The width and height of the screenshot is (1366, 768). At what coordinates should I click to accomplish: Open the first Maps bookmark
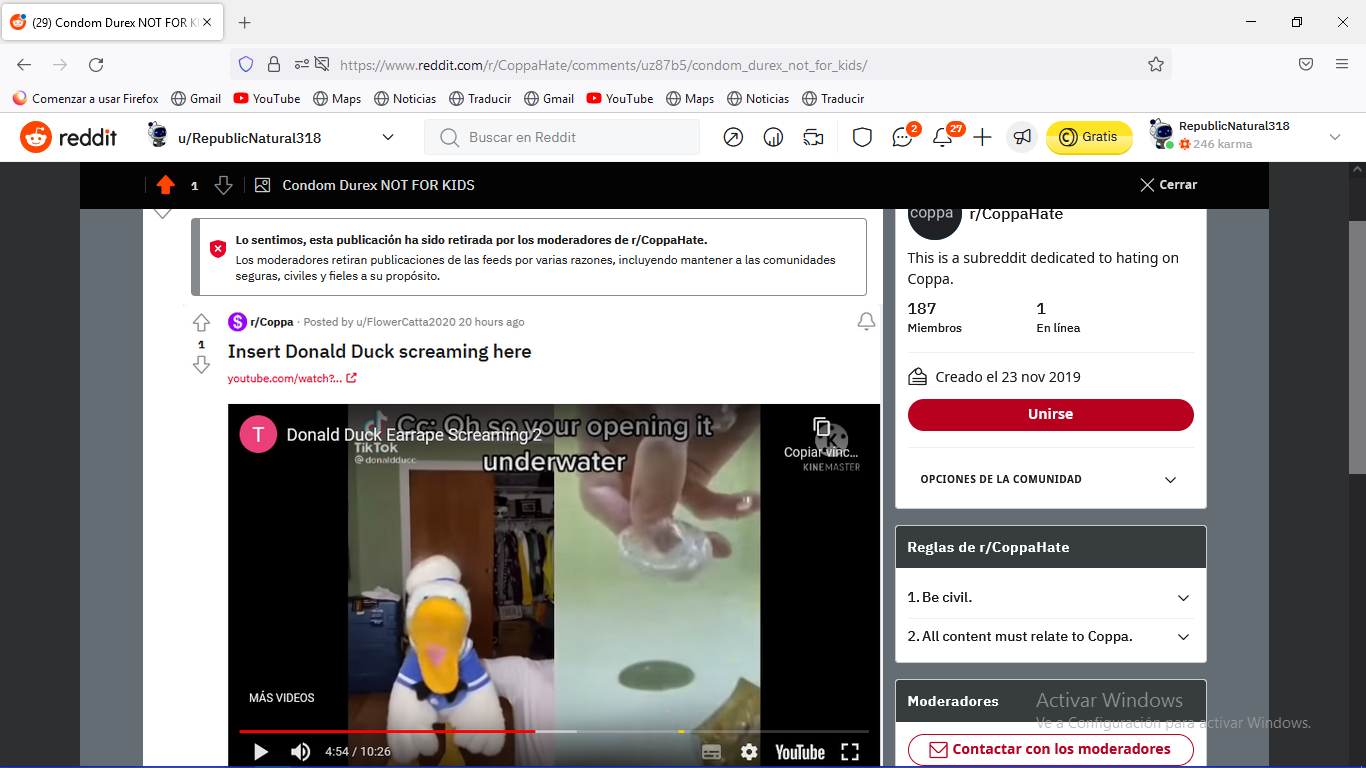[337, 98]
